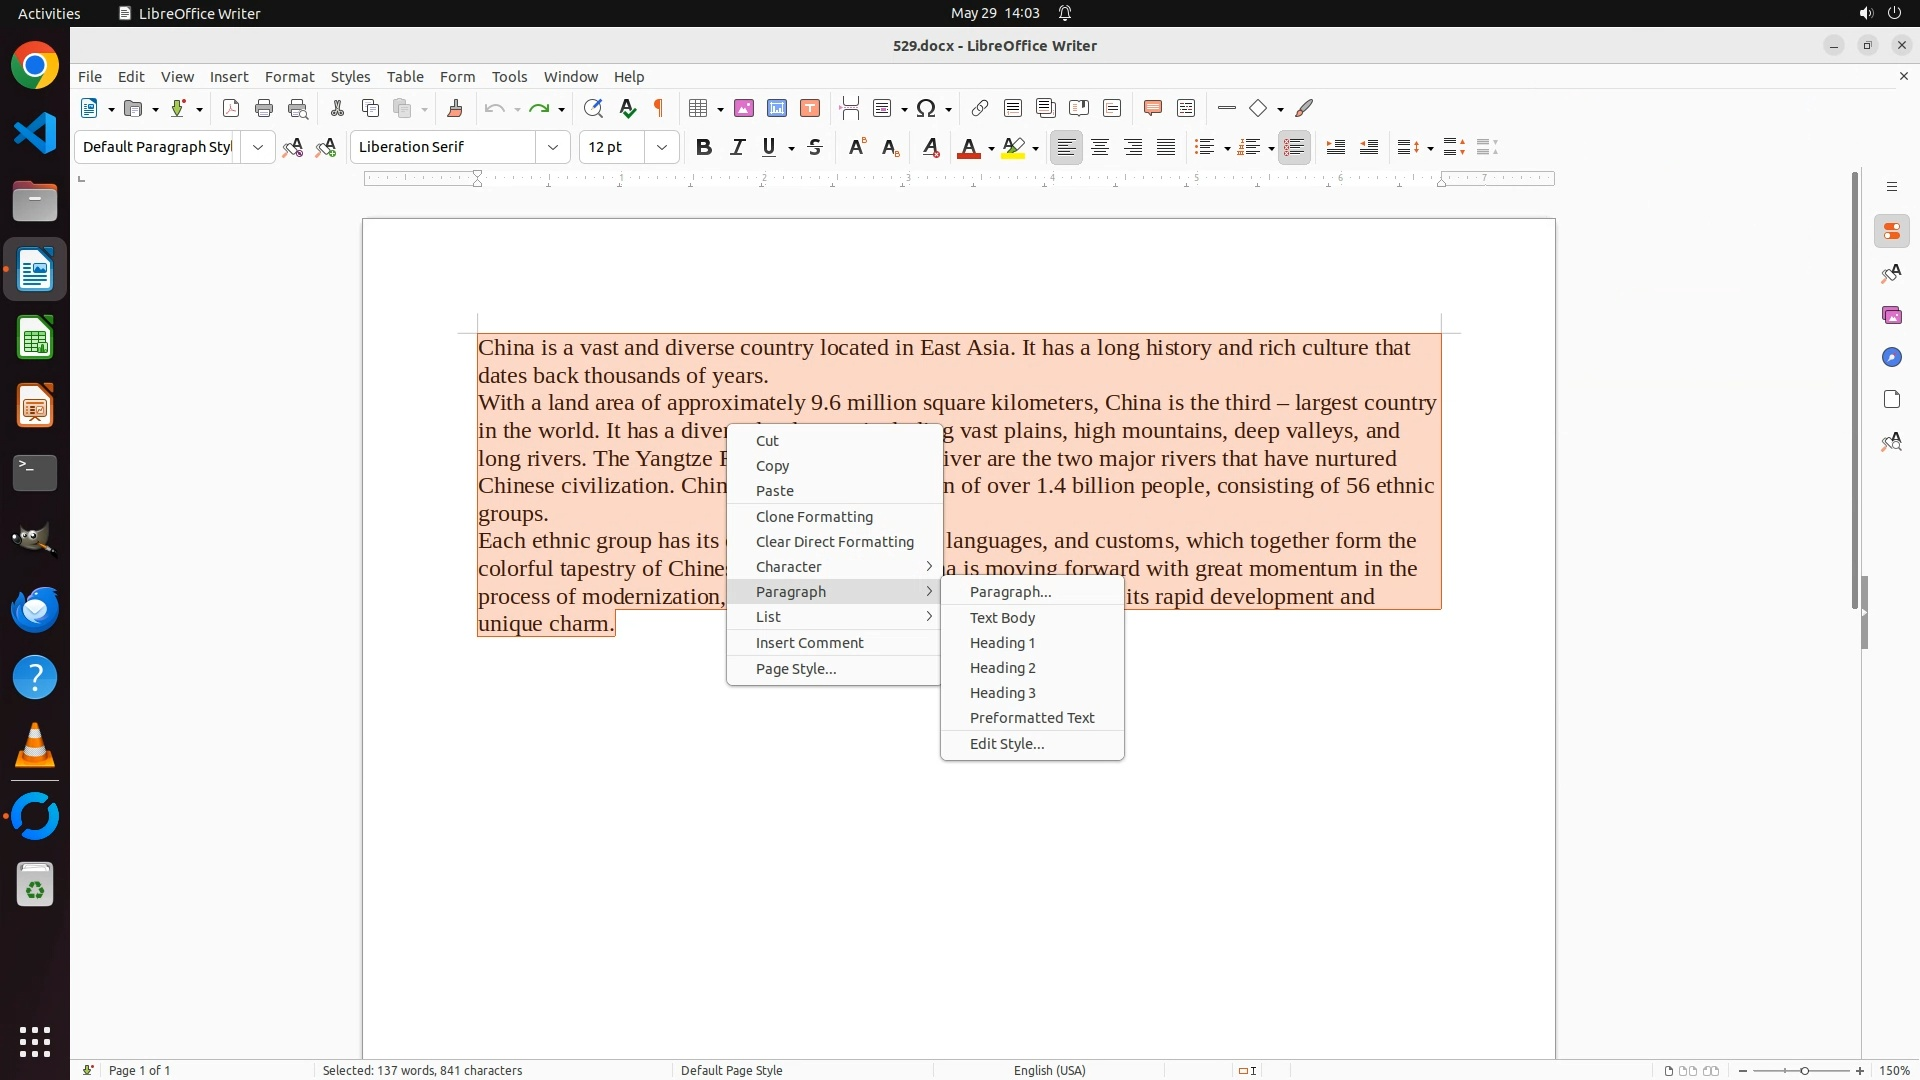Click the zoom slider in status bar

tap(1804, 1070)
